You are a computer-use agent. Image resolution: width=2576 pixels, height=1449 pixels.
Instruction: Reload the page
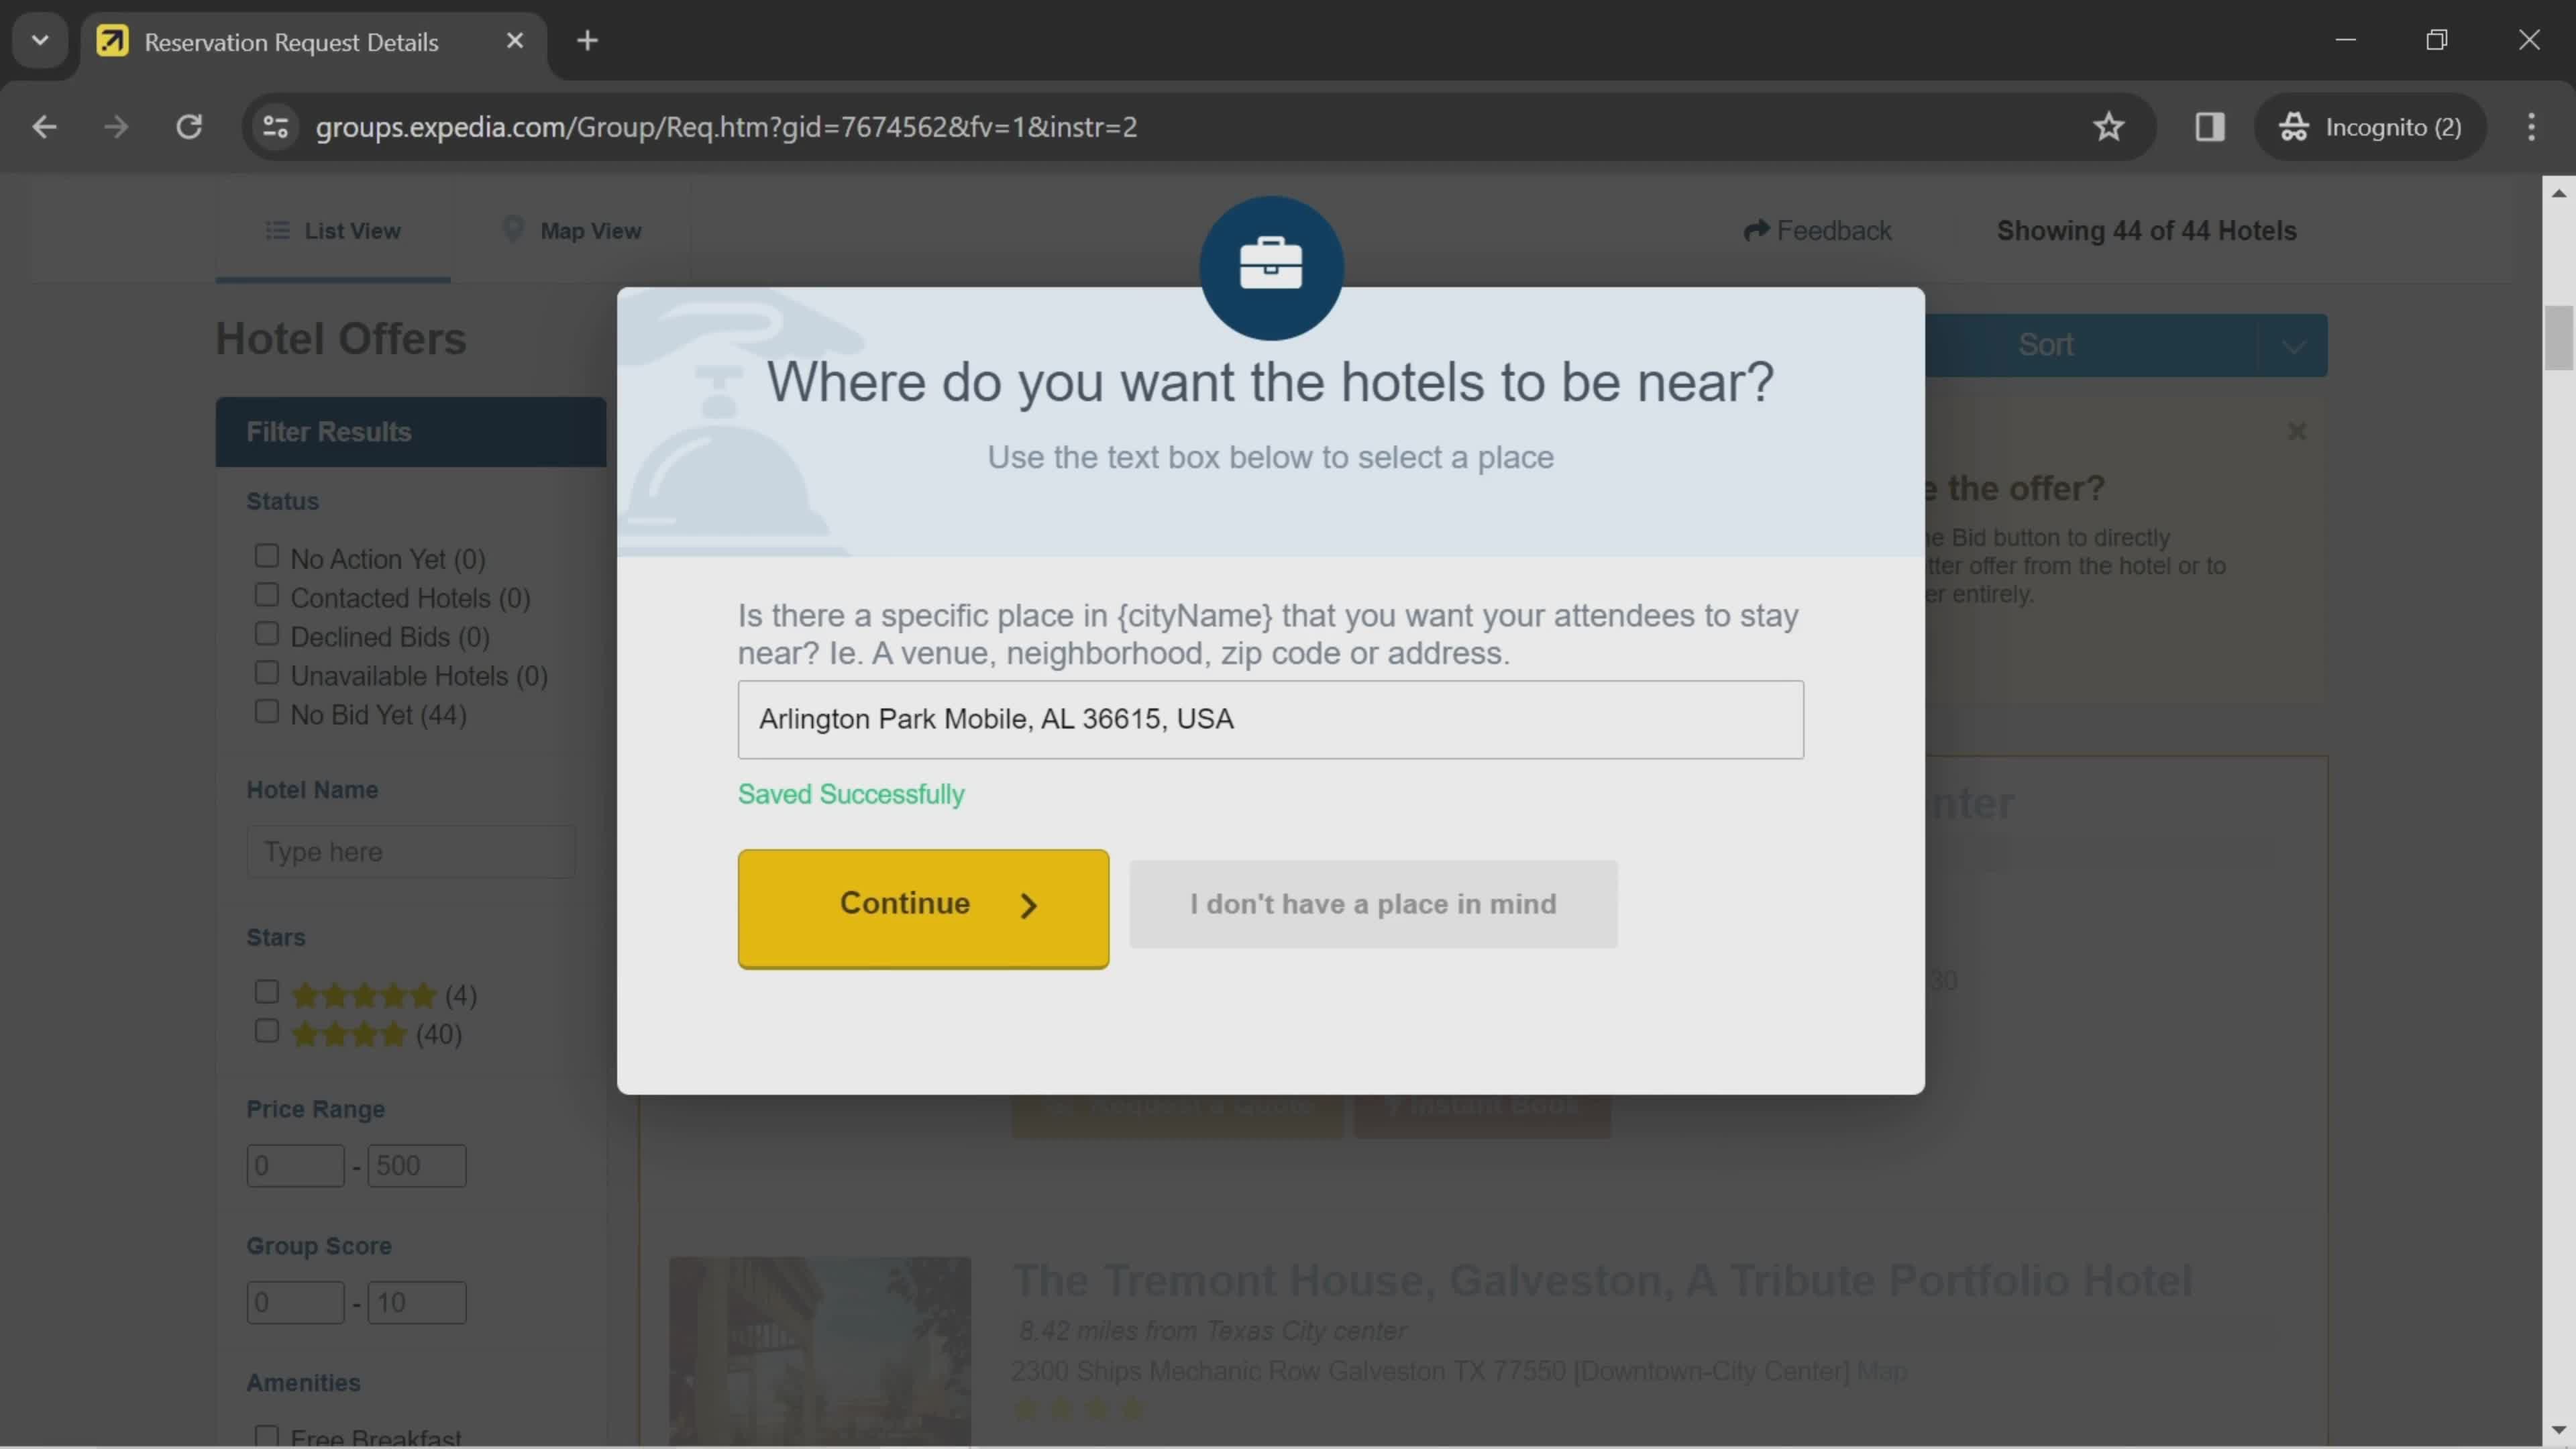[189, 127]
